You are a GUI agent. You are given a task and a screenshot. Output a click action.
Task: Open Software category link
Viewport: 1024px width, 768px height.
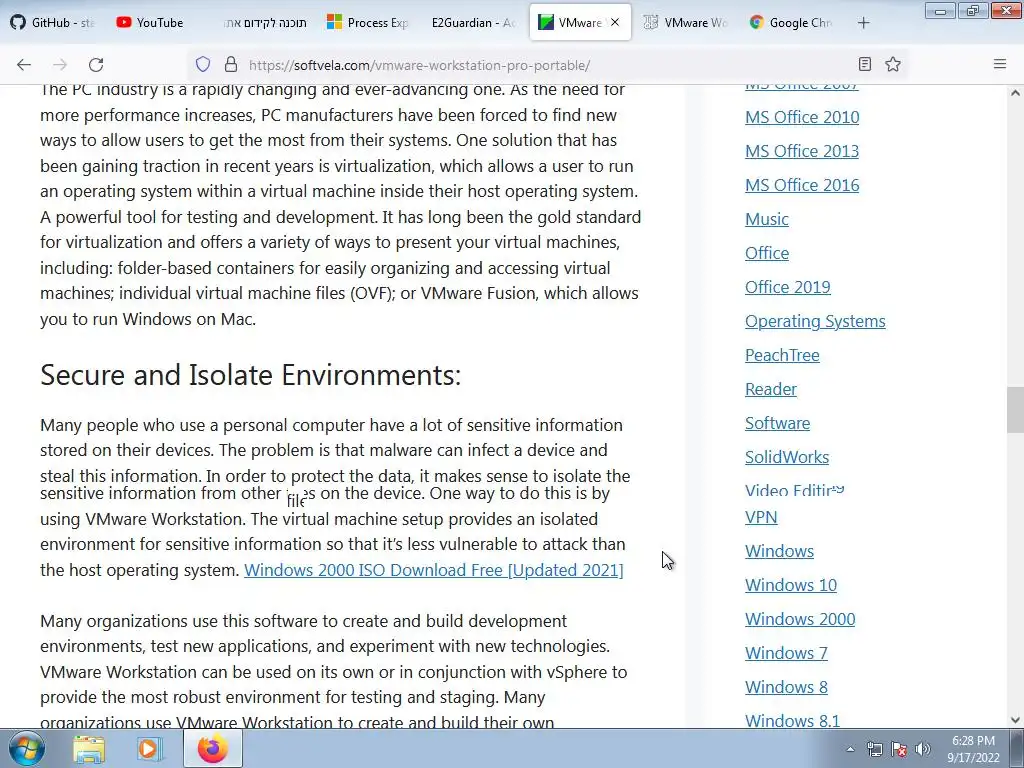(x=777, y=423)
